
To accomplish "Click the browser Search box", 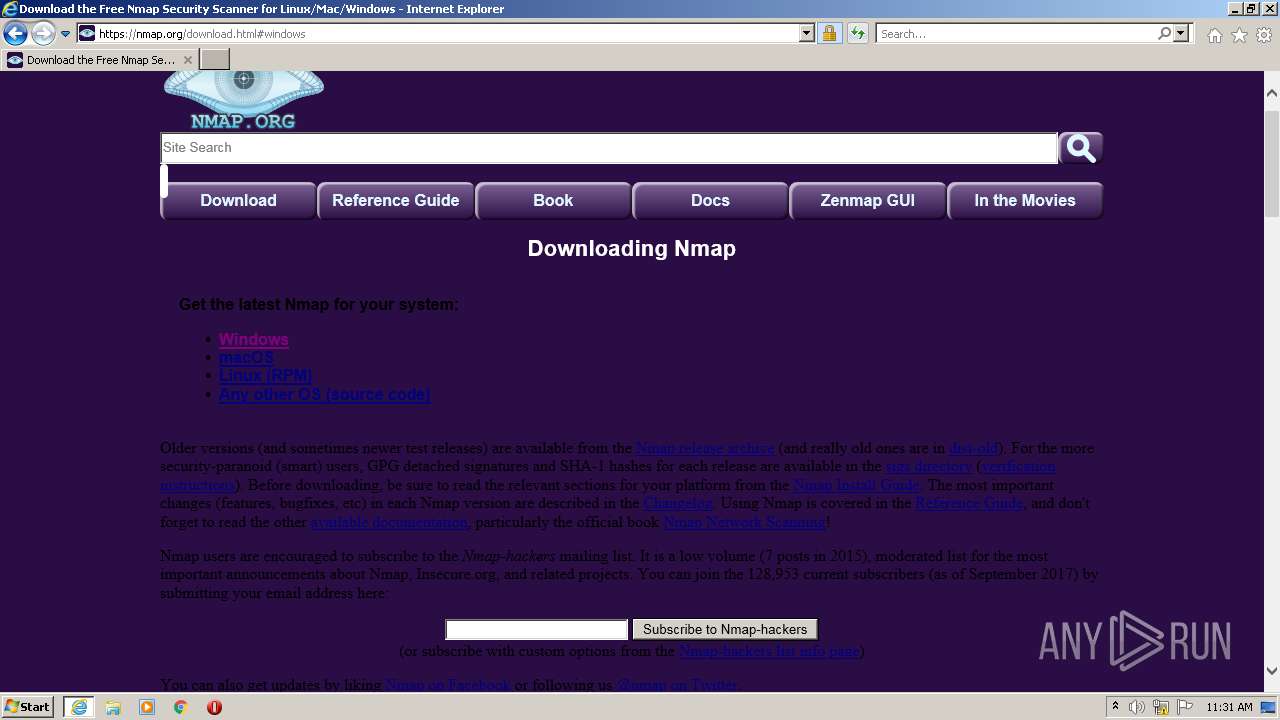I will [1015, 34].
